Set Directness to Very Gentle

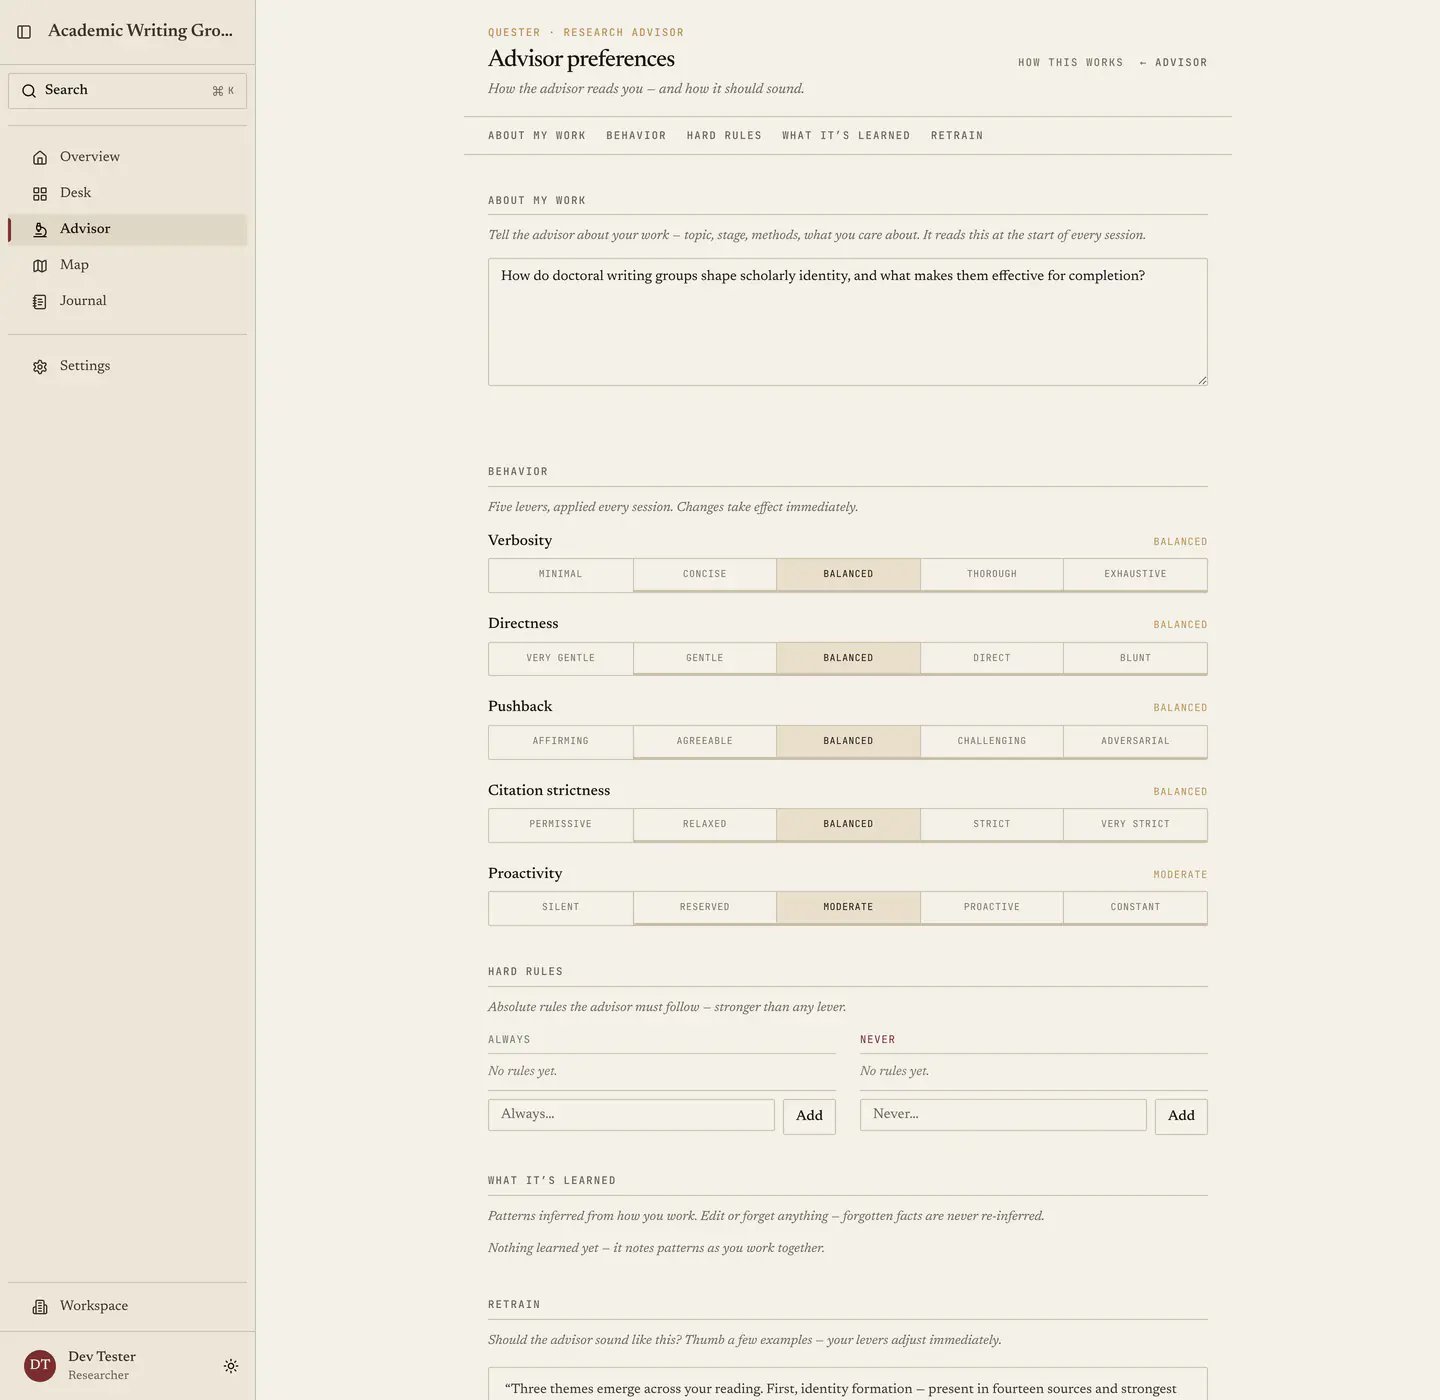pos(561,659)
